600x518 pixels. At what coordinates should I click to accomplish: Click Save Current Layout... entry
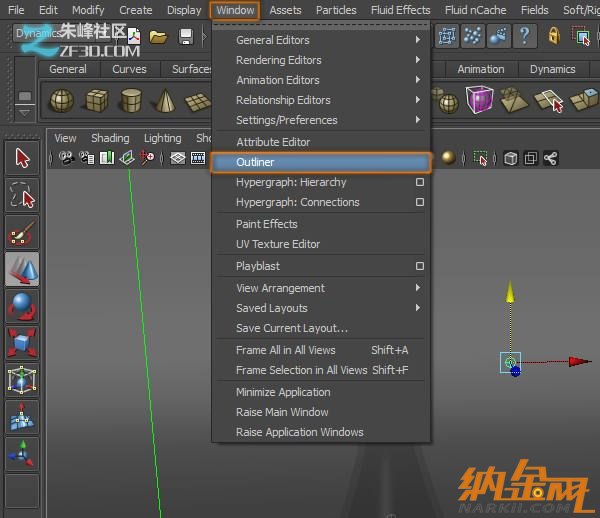point(292,328)
